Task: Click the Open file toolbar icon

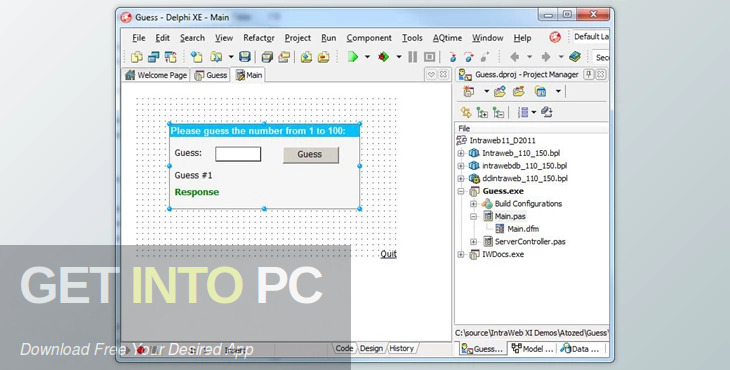Action: (216, 57)
